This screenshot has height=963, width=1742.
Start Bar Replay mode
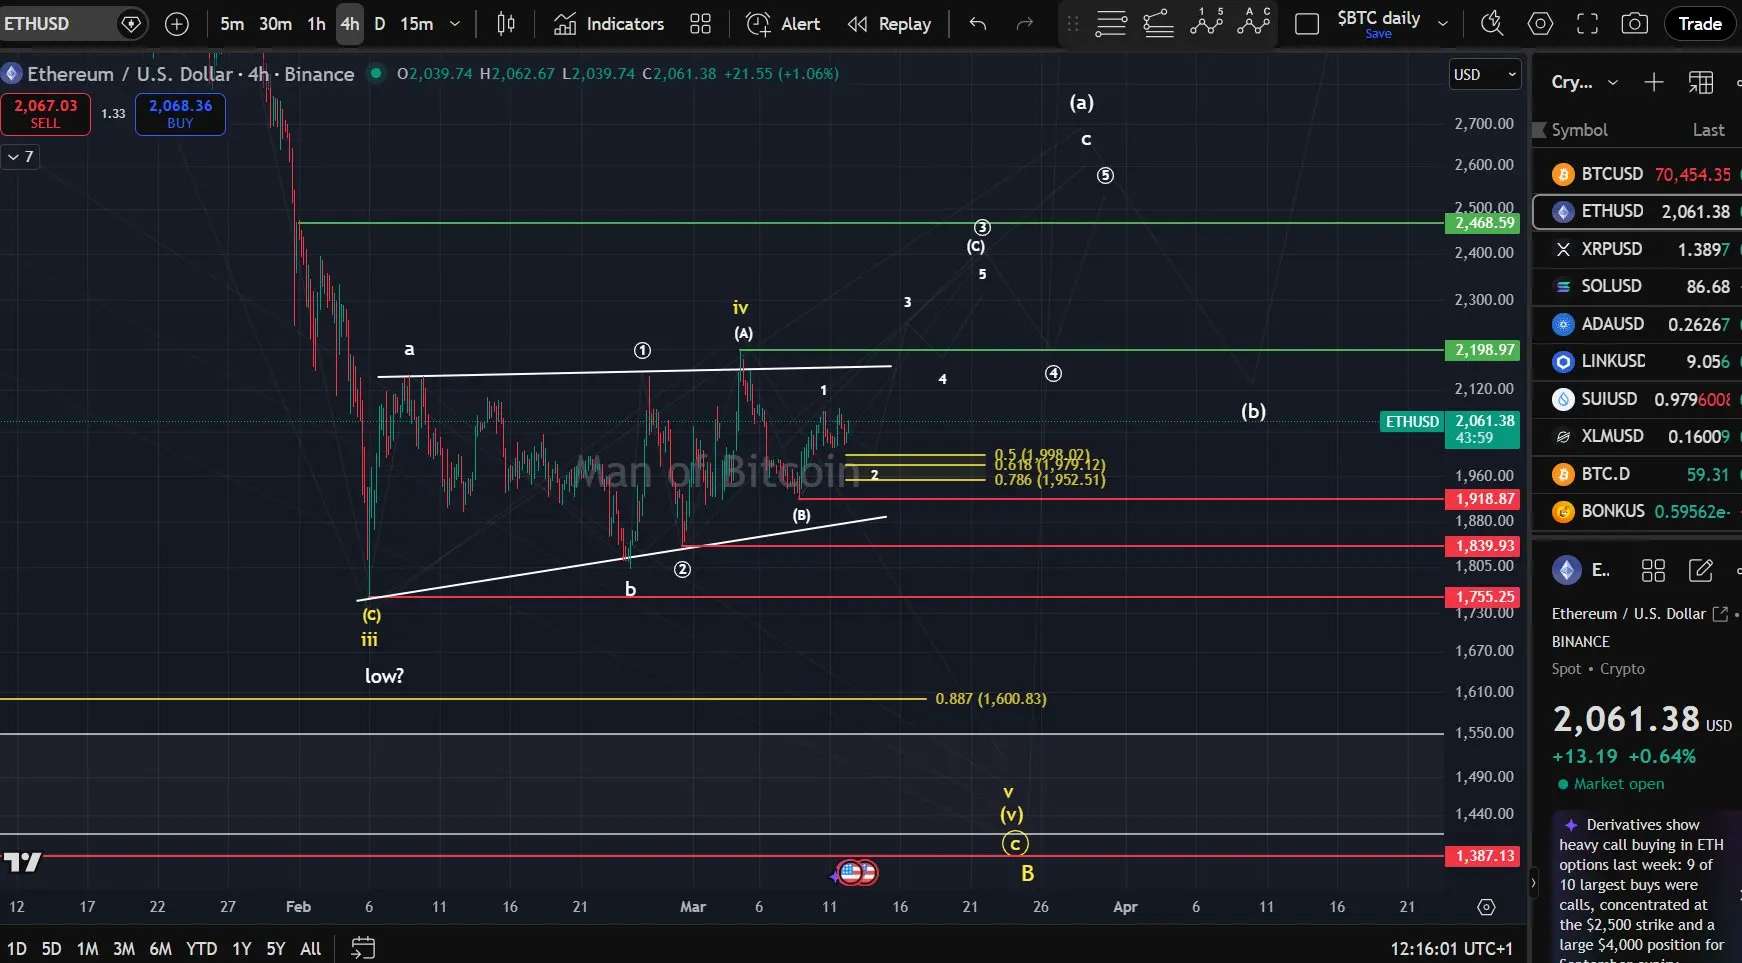click(889, 24)
